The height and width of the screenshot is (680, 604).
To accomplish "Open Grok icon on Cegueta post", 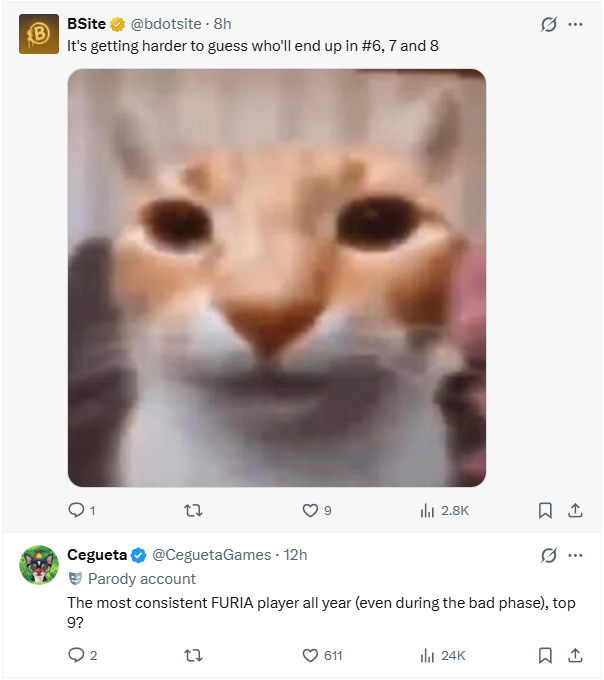I will [548, 555].
